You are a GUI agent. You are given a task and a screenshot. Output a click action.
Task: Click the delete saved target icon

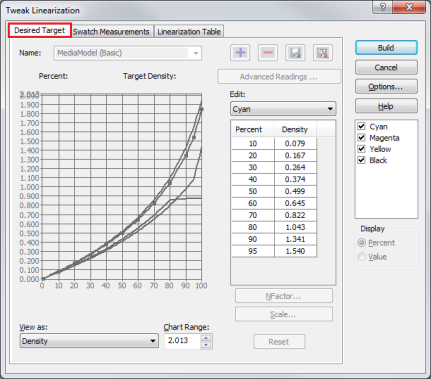(323, 53)
